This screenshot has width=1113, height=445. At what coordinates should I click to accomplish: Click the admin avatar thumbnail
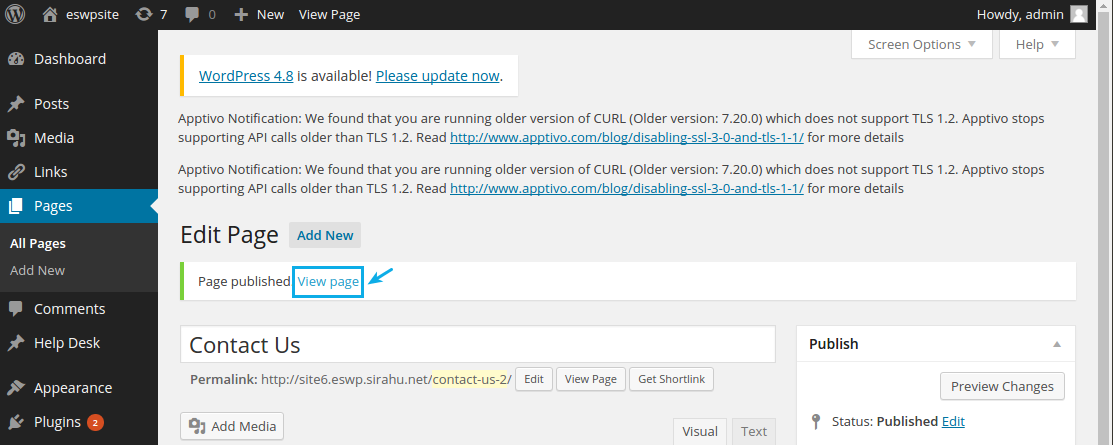(x=1079, y=14)
